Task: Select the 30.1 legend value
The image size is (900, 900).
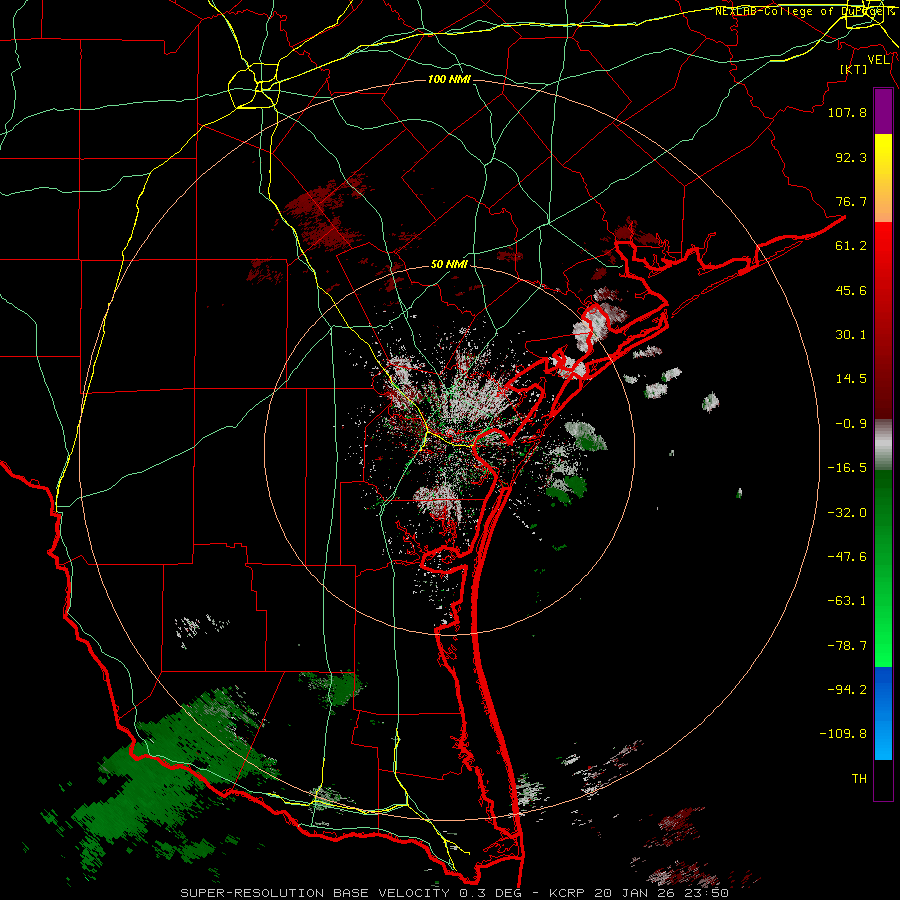Action: pos(851,335)
